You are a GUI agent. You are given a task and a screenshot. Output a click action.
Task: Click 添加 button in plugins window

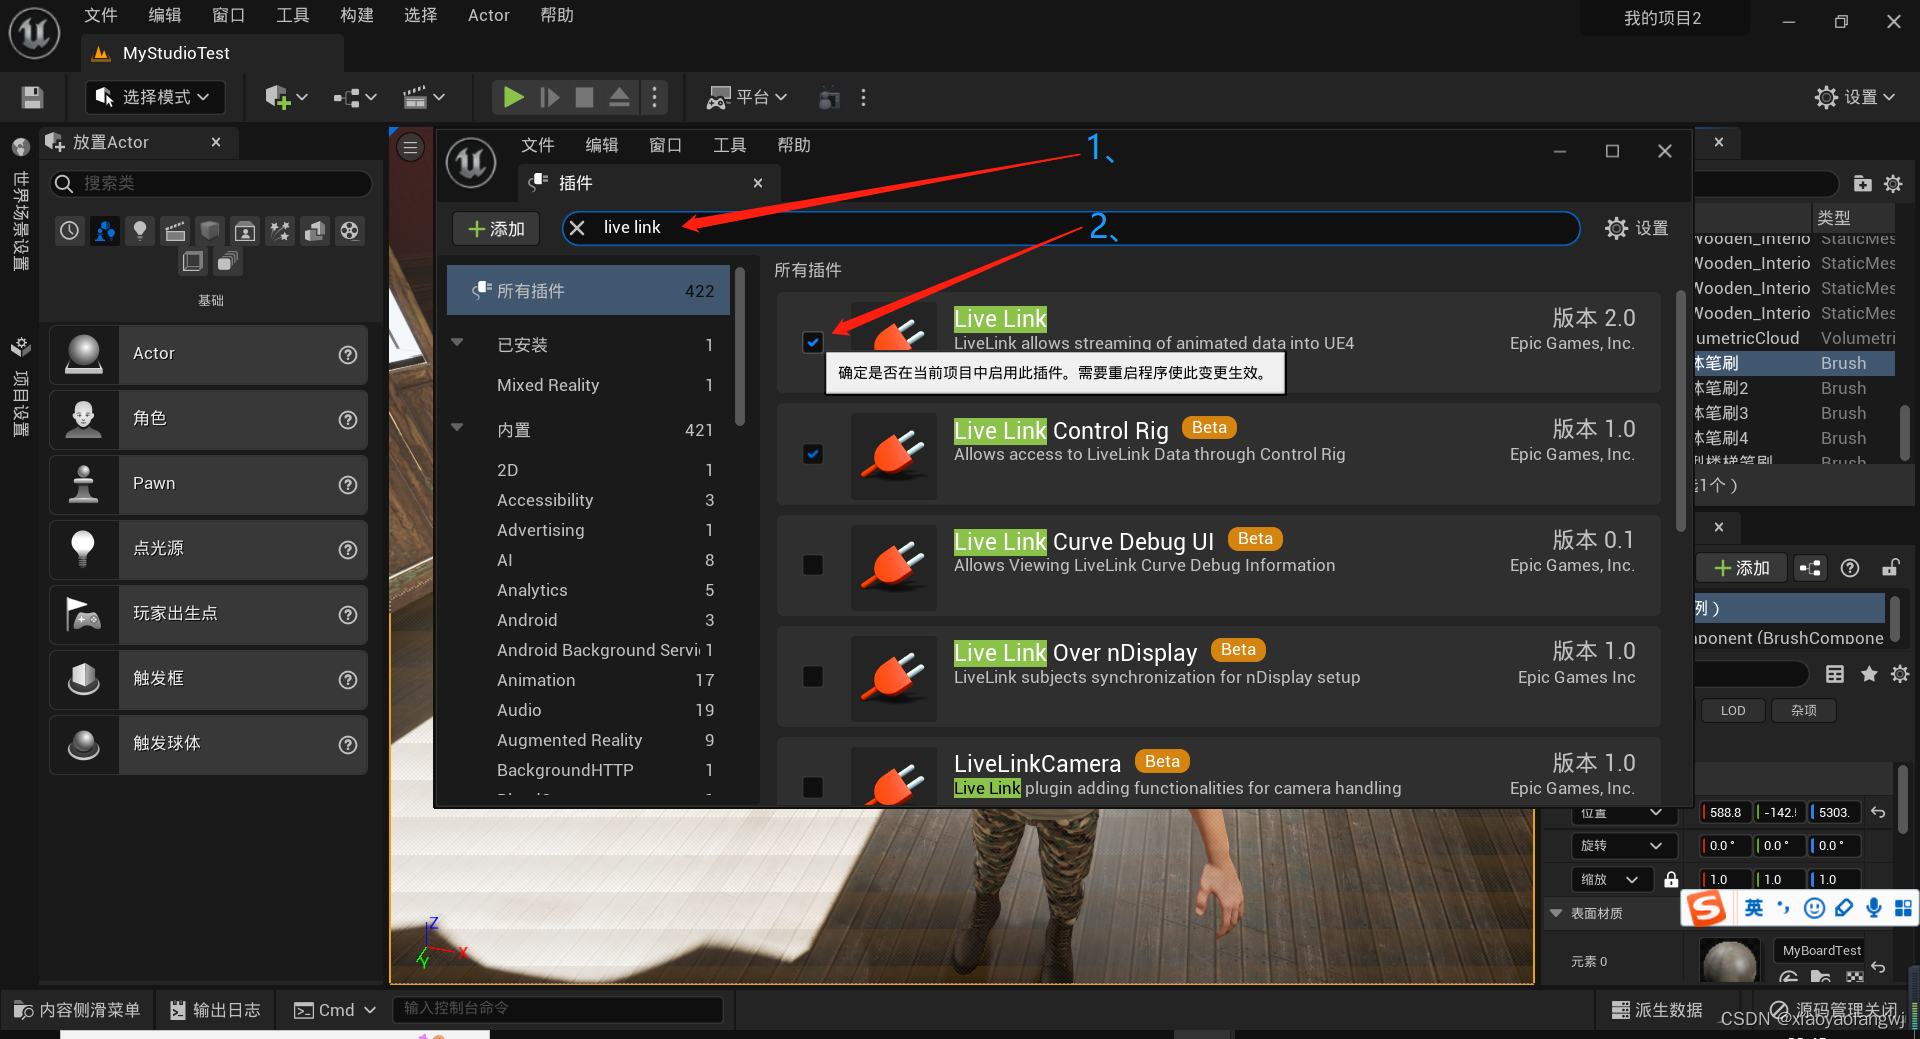tap(496, 229)
